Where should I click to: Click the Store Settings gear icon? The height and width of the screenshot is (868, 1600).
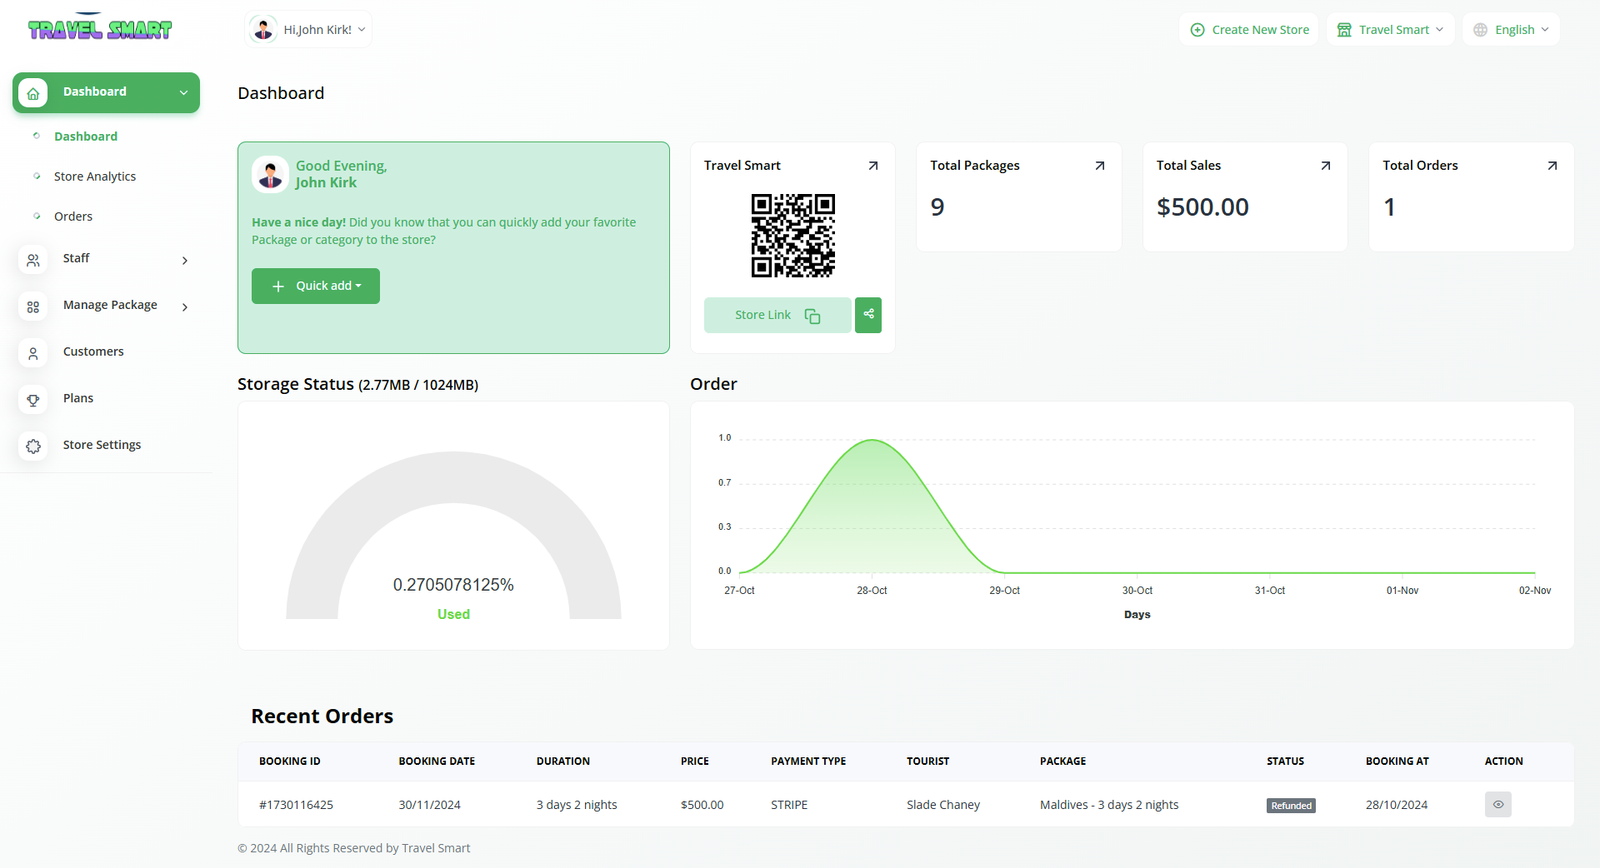[x=33, y=446]
